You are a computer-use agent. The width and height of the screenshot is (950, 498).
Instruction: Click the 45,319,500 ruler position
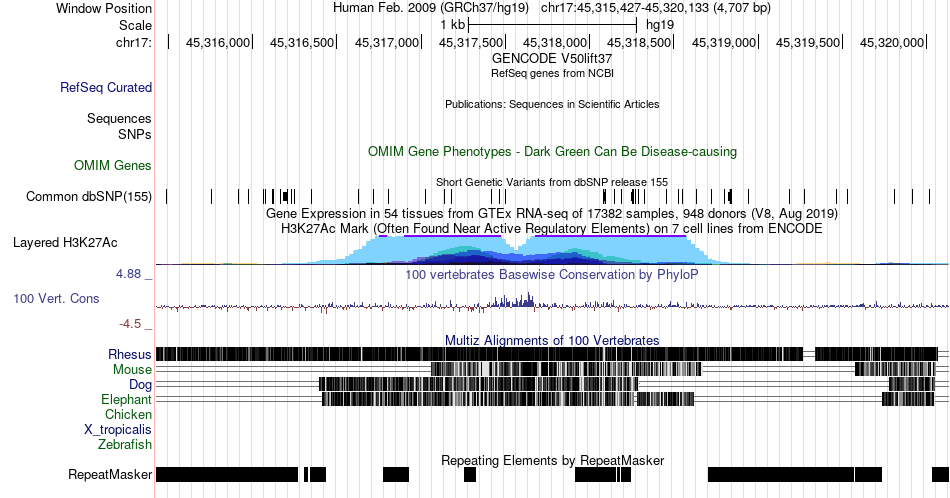pyautogui.click(x=808, y=42)
